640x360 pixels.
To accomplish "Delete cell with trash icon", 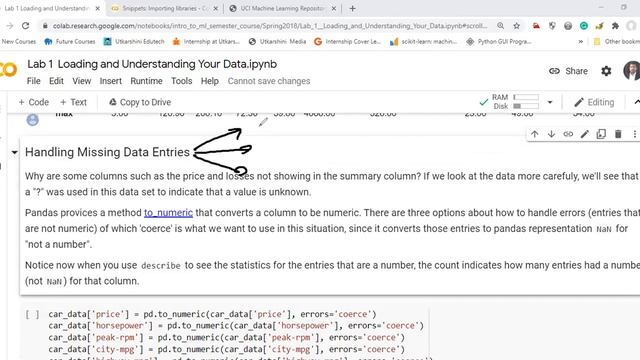I will pyautogui.click(x=618, y=134).
